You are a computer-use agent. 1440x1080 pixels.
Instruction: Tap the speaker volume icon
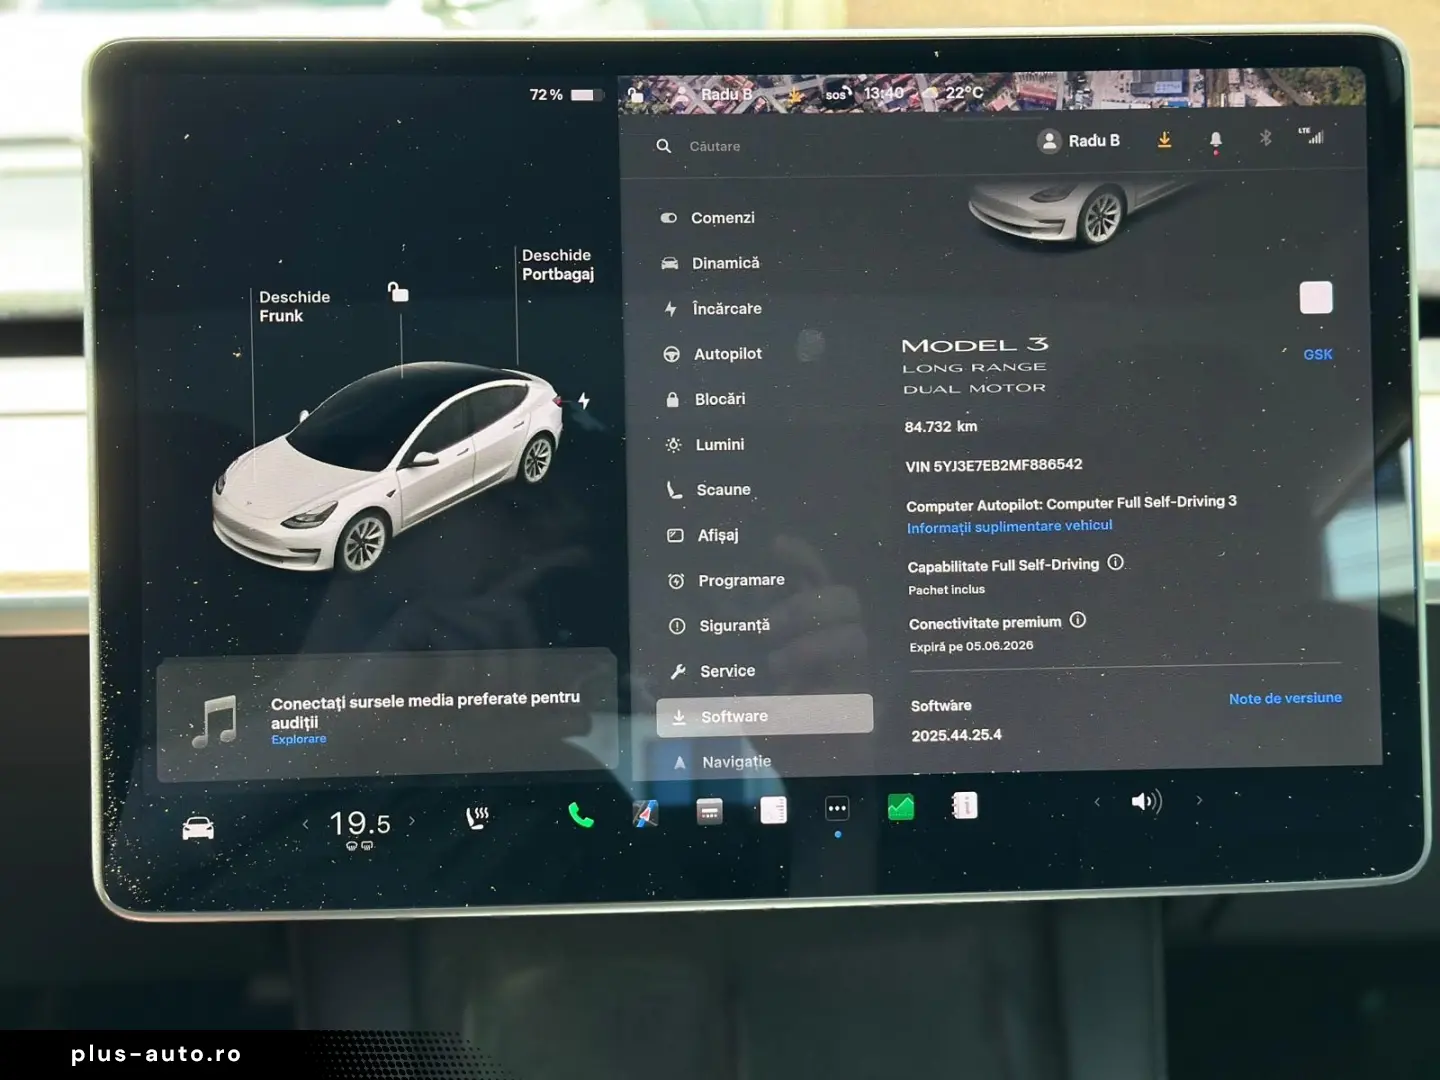click(1146, 801)
